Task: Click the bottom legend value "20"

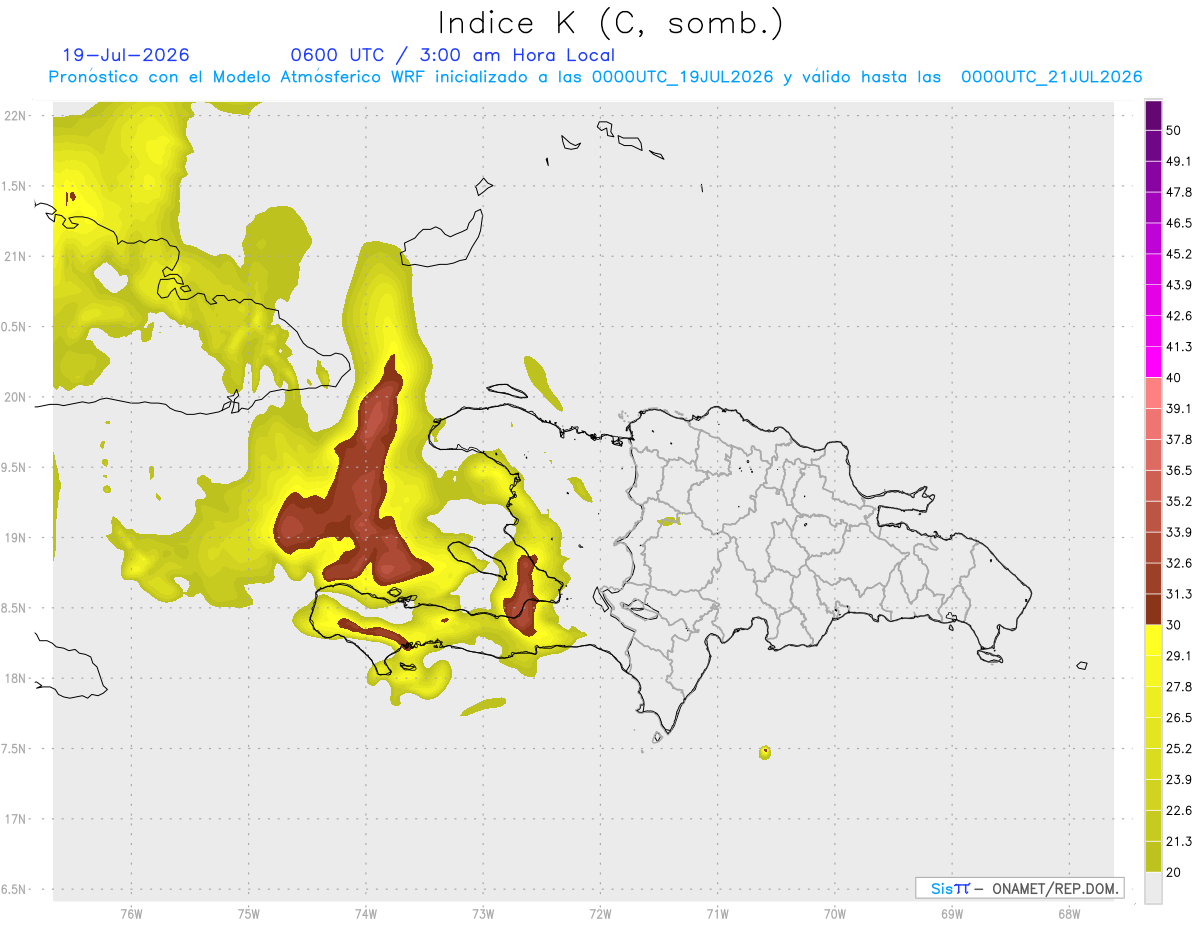Action: point(1174,872)
